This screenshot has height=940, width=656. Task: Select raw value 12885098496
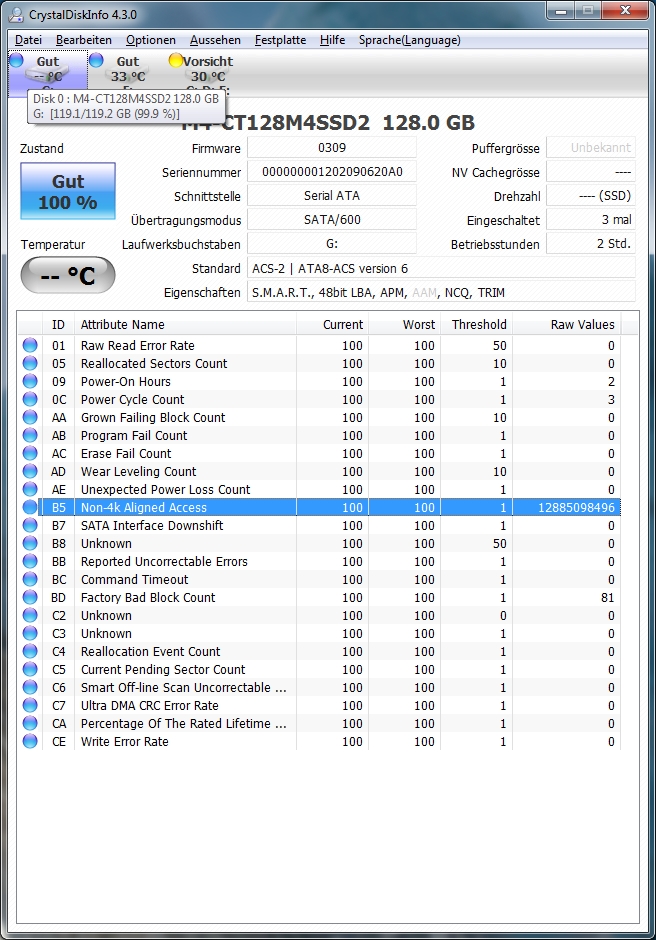tap(576, 508)
